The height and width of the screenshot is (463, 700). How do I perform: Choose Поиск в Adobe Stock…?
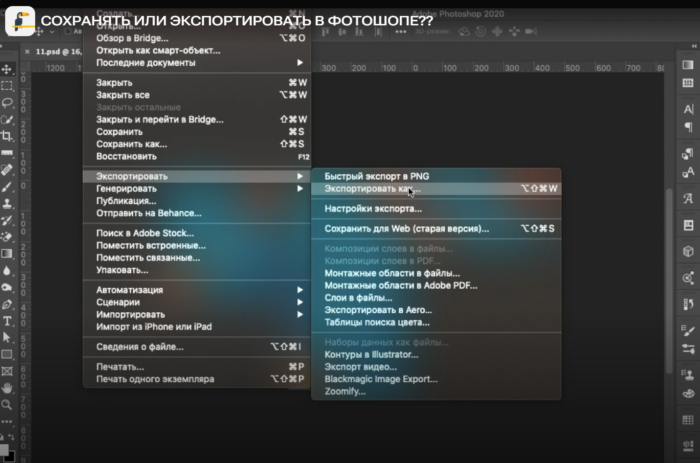pyautogui.click(x=196, y=233)
